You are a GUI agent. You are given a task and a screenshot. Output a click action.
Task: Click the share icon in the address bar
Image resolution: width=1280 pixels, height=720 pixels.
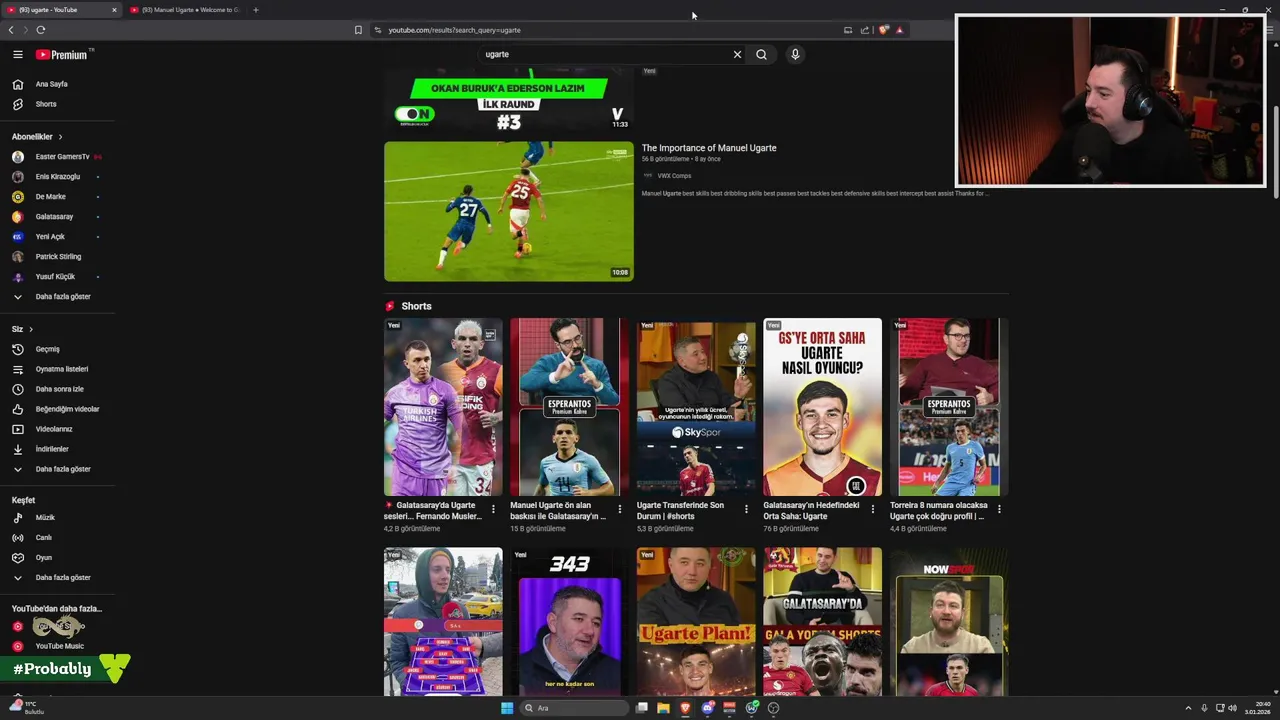865,30
